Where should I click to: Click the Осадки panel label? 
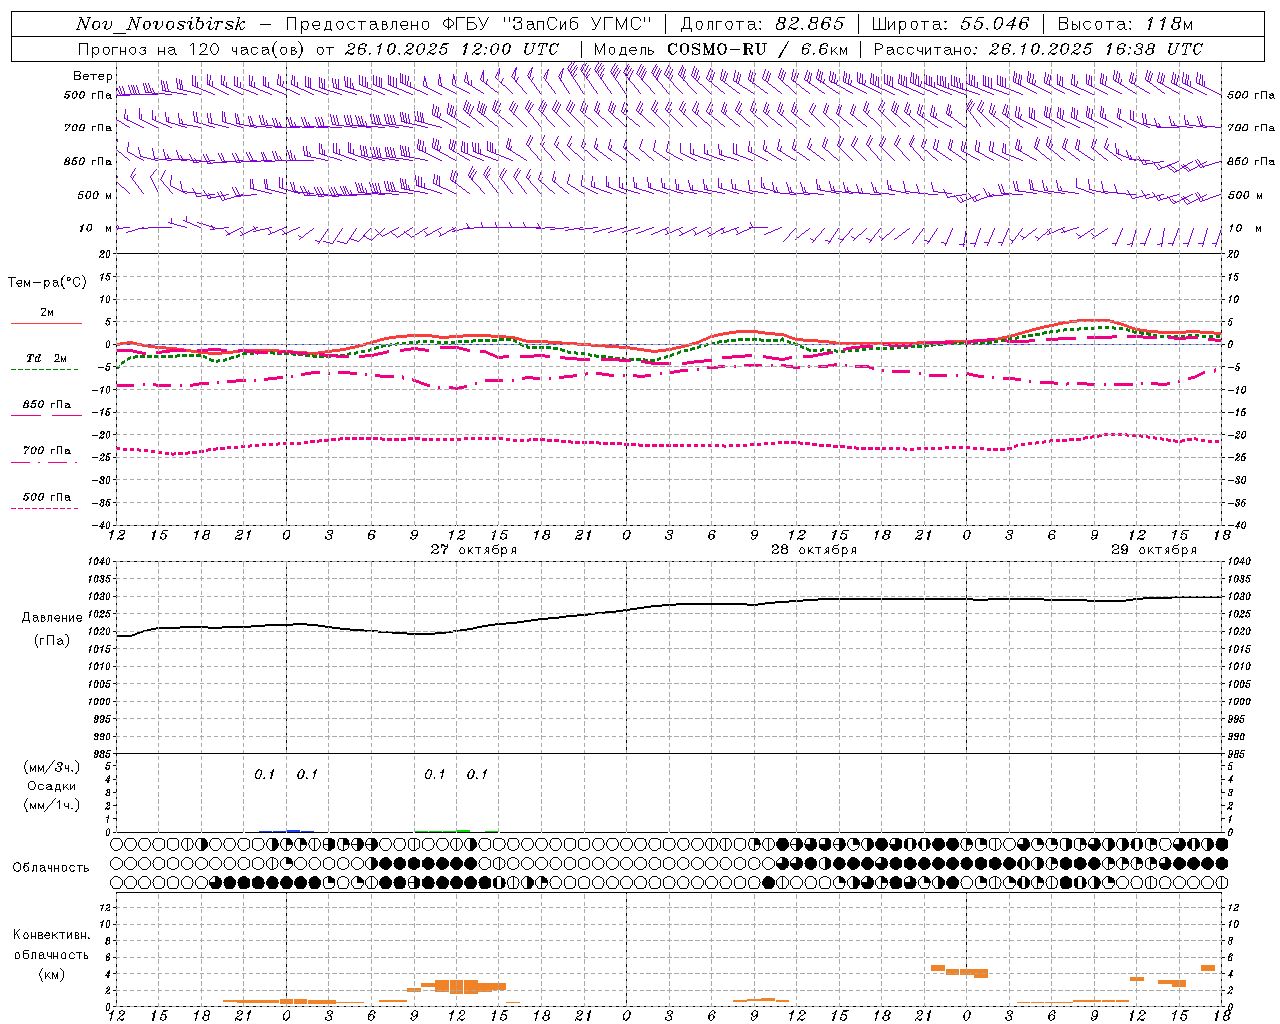pyautogui.click(x=52, y=786)
